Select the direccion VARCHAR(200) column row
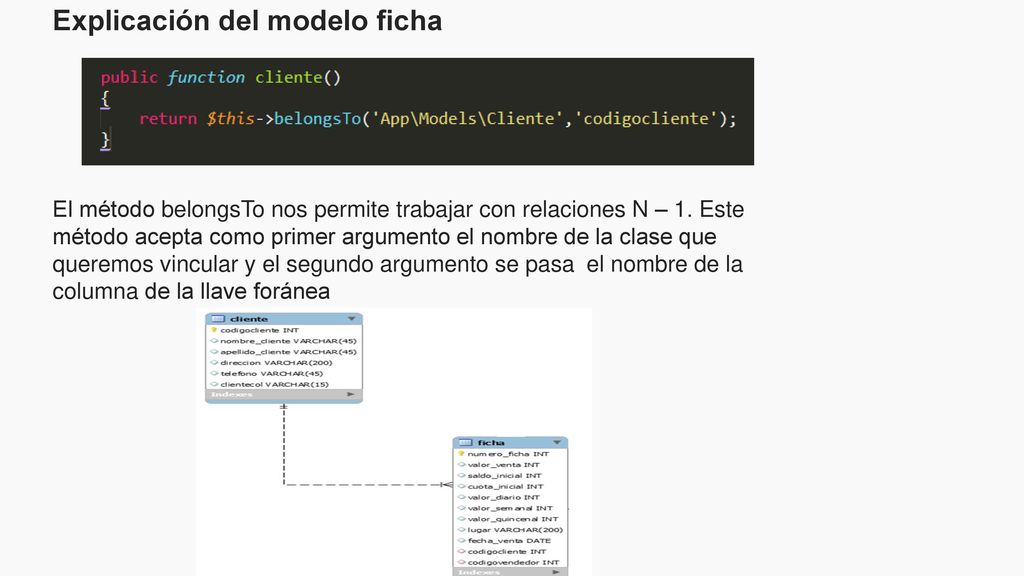The image size is (1024, 576). click(284, 362)
